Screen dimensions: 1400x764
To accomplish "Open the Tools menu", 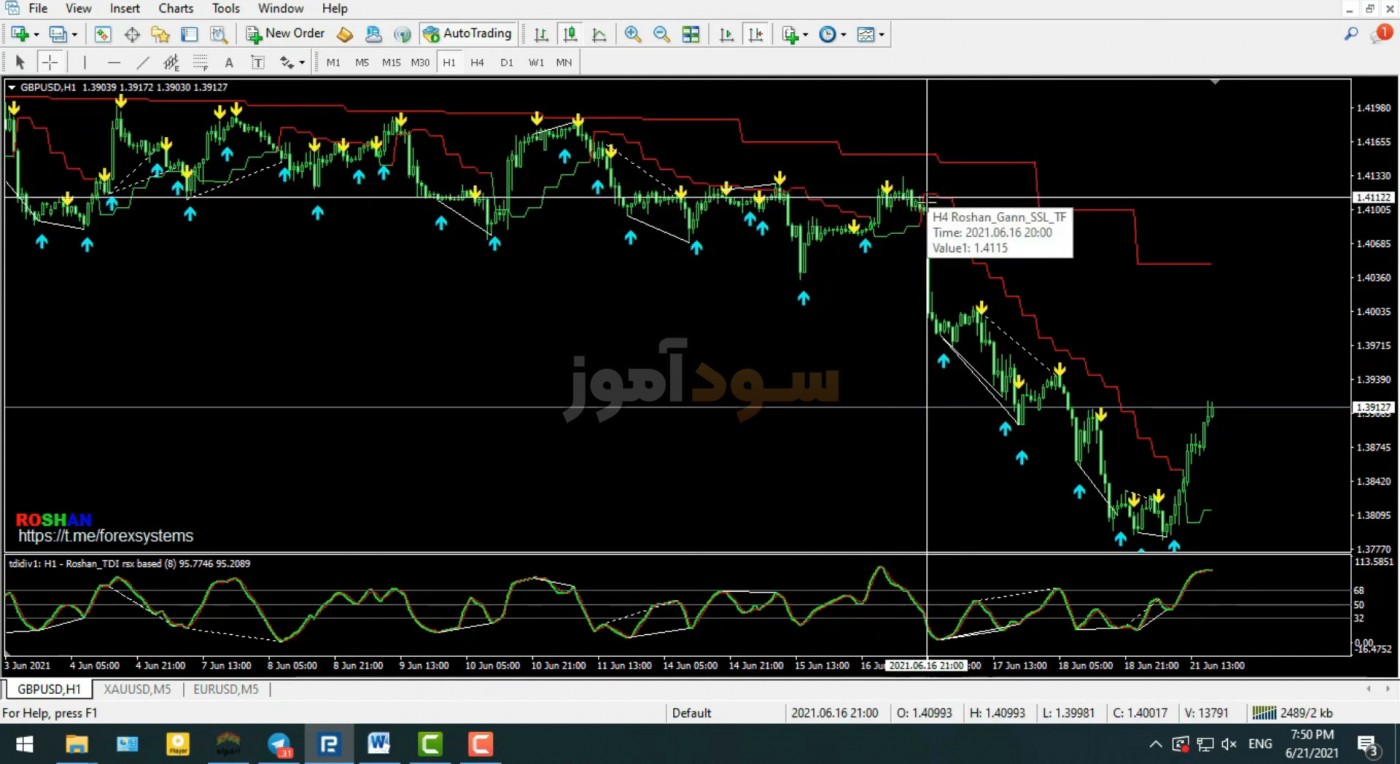I will (225, 8).
